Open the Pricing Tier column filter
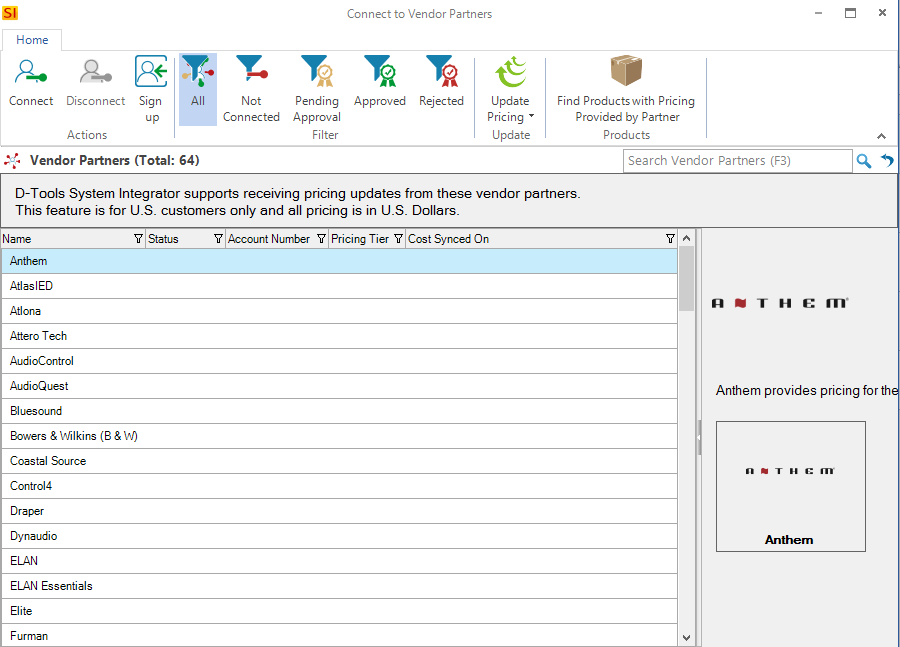Image resolution: width=900 pixels, height=647 pixels. [x=398, y=239]
